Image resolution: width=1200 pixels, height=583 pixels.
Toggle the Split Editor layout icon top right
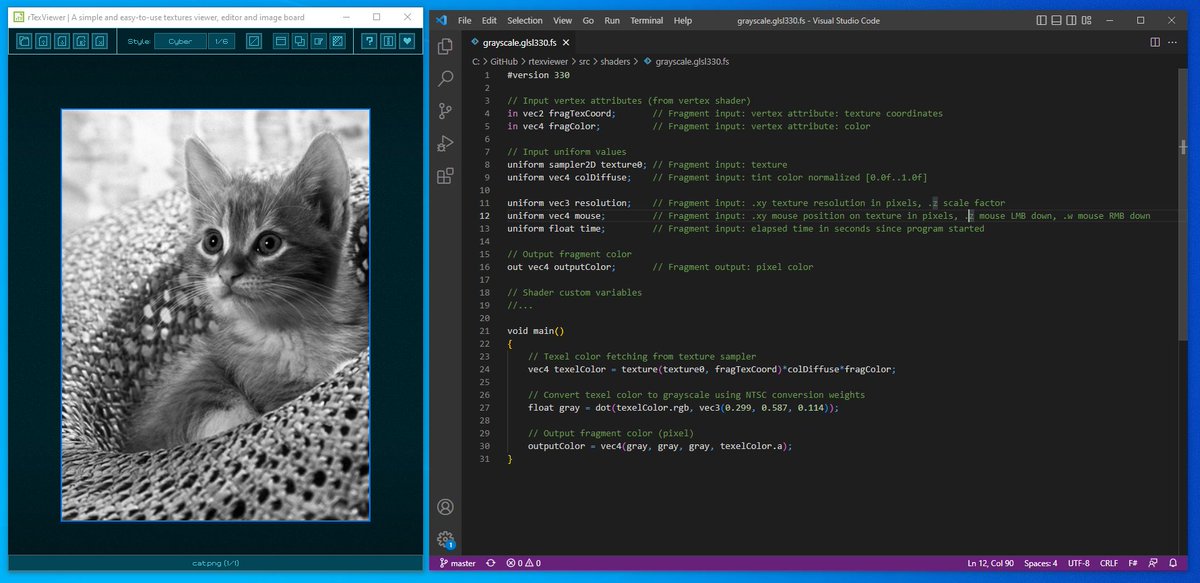coord(1156,42)
